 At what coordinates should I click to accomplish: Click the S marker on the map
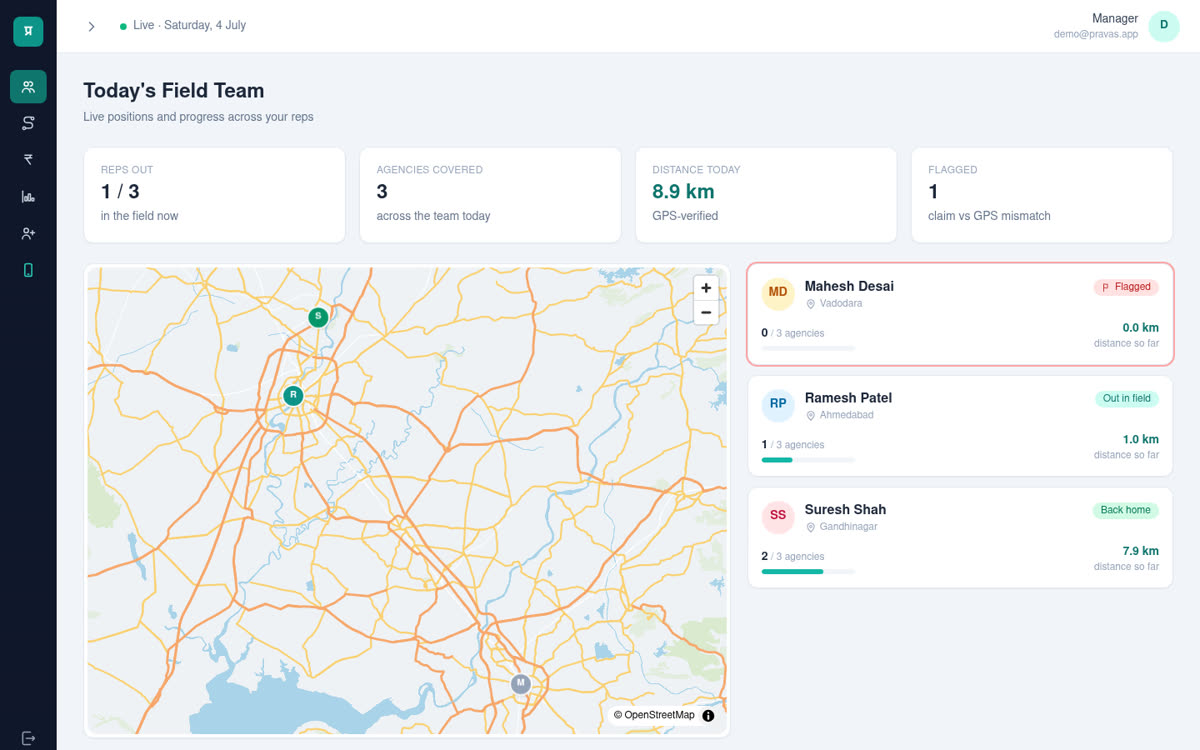pyautogui.click(x=318, y=317)
